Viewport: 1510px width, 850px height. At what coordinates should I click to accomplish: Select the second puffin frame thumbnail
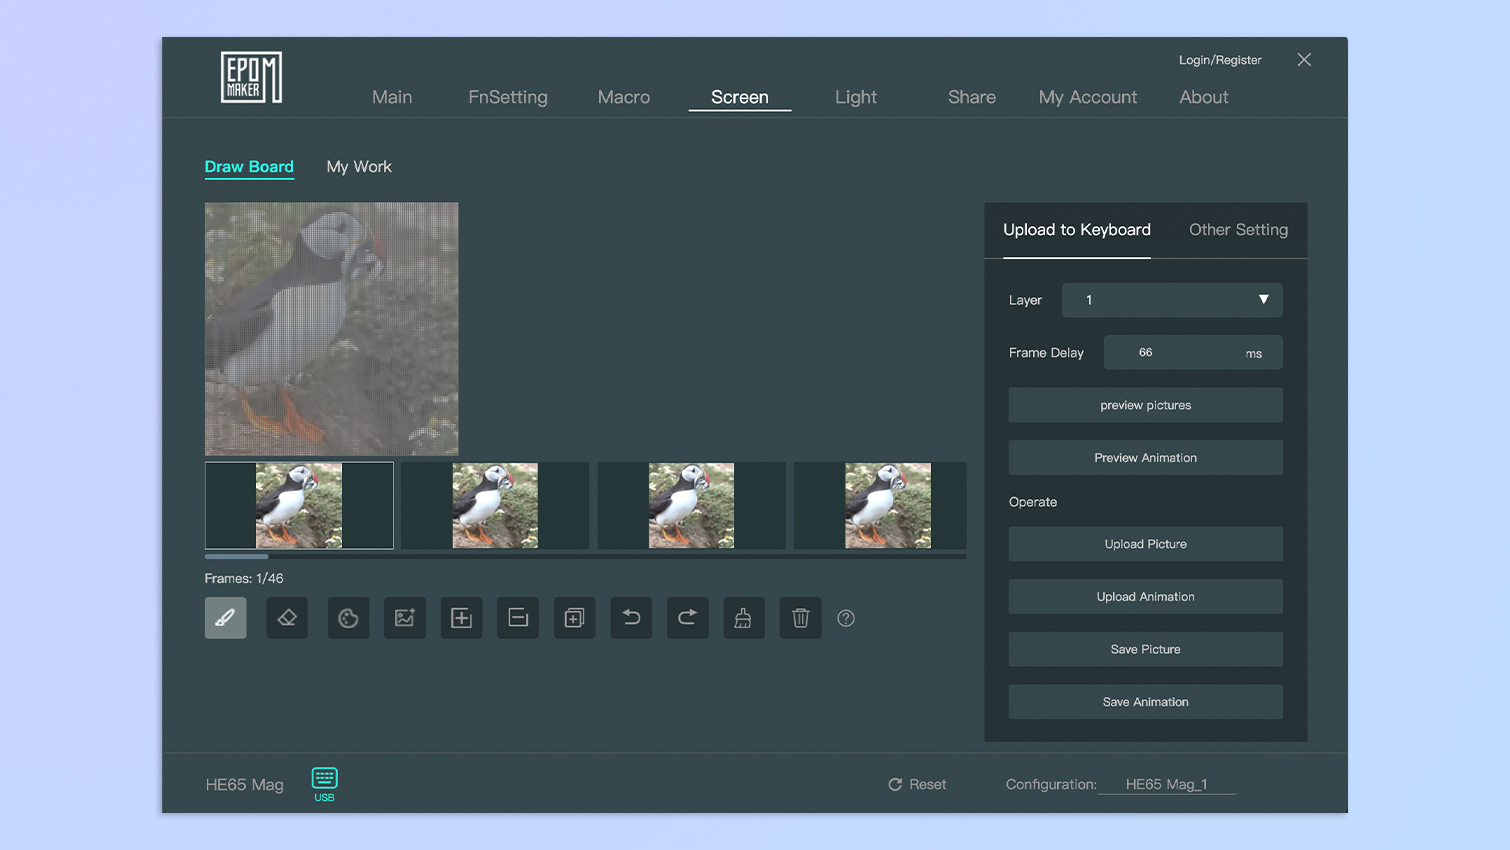point(495,505)
